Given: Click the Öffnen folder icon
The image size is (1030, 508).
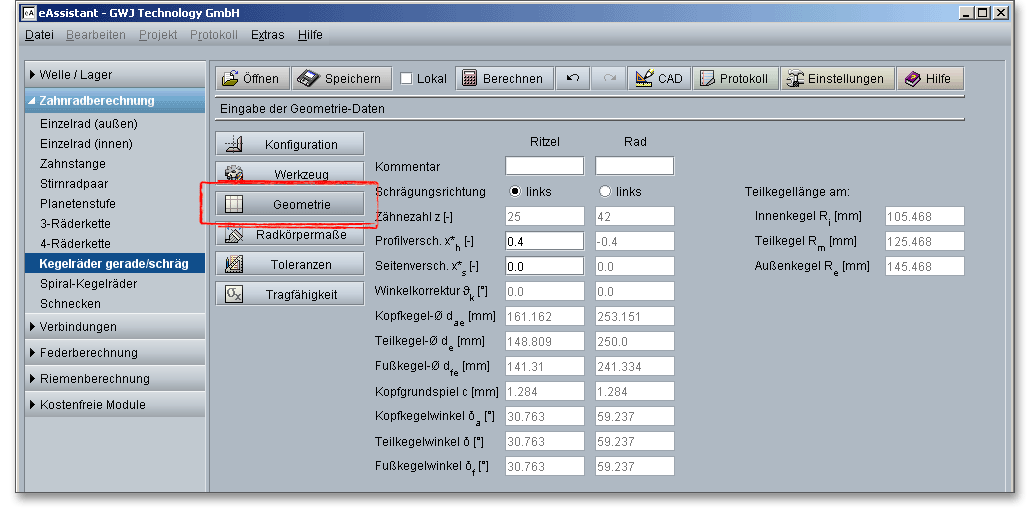Looking at the screenshot, I should click(231, 79).
